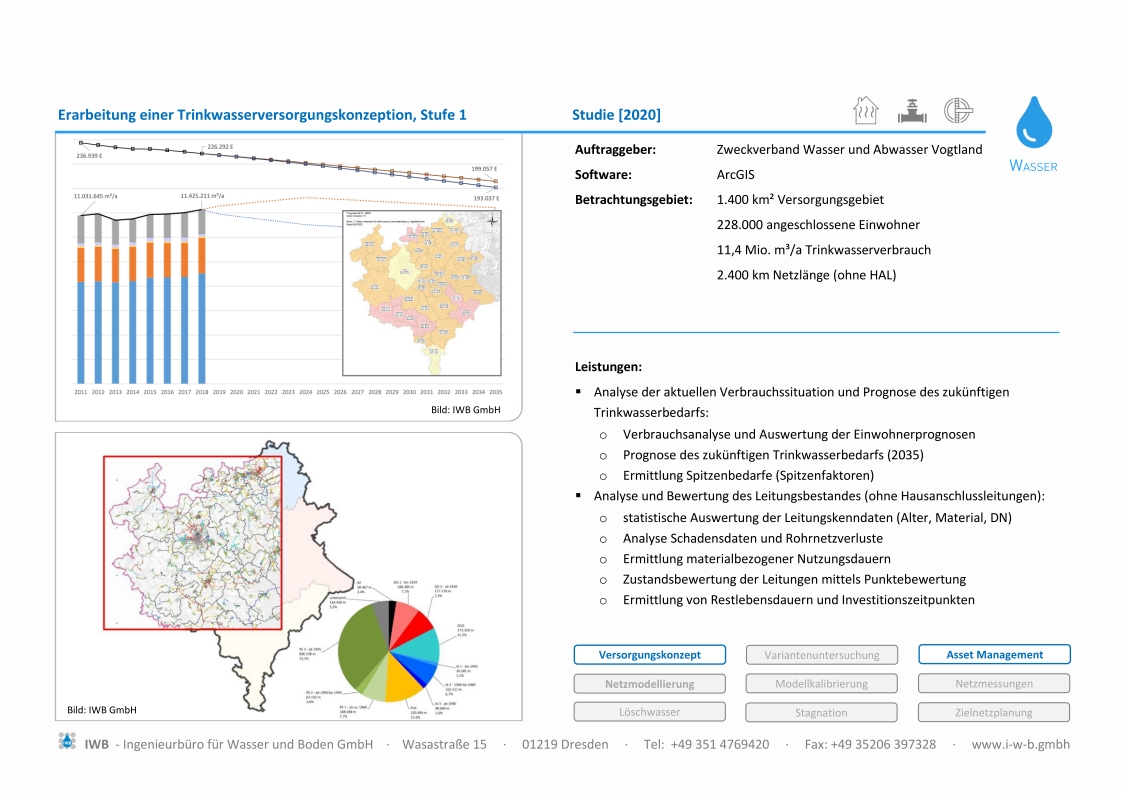Click the house heating icon
This screenshot has width=1123, height=794.
pyautogui.click(x=865, y=111)
